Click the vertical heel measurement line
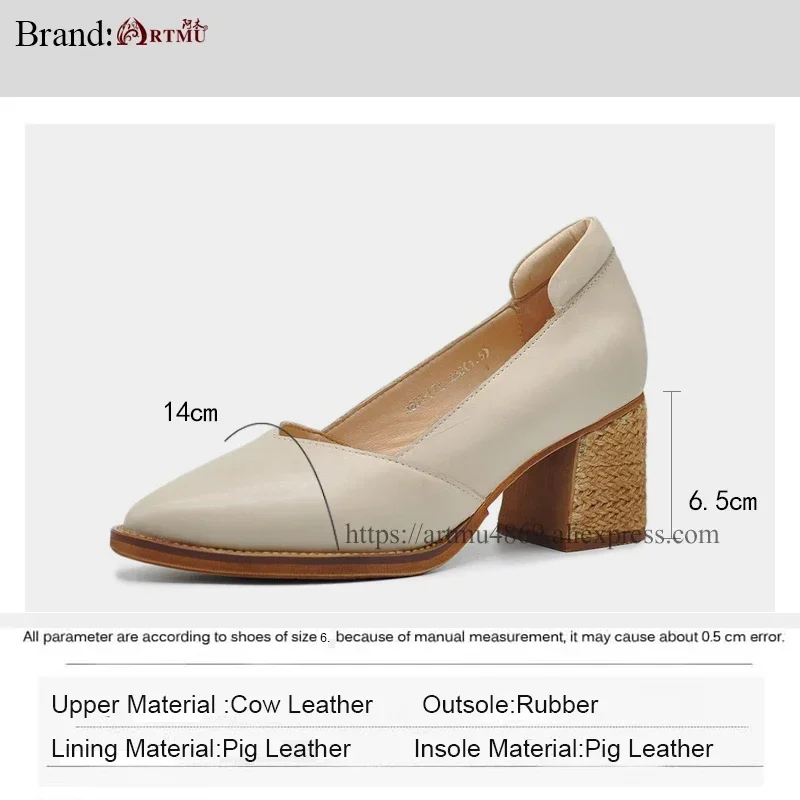 point(671,464)
